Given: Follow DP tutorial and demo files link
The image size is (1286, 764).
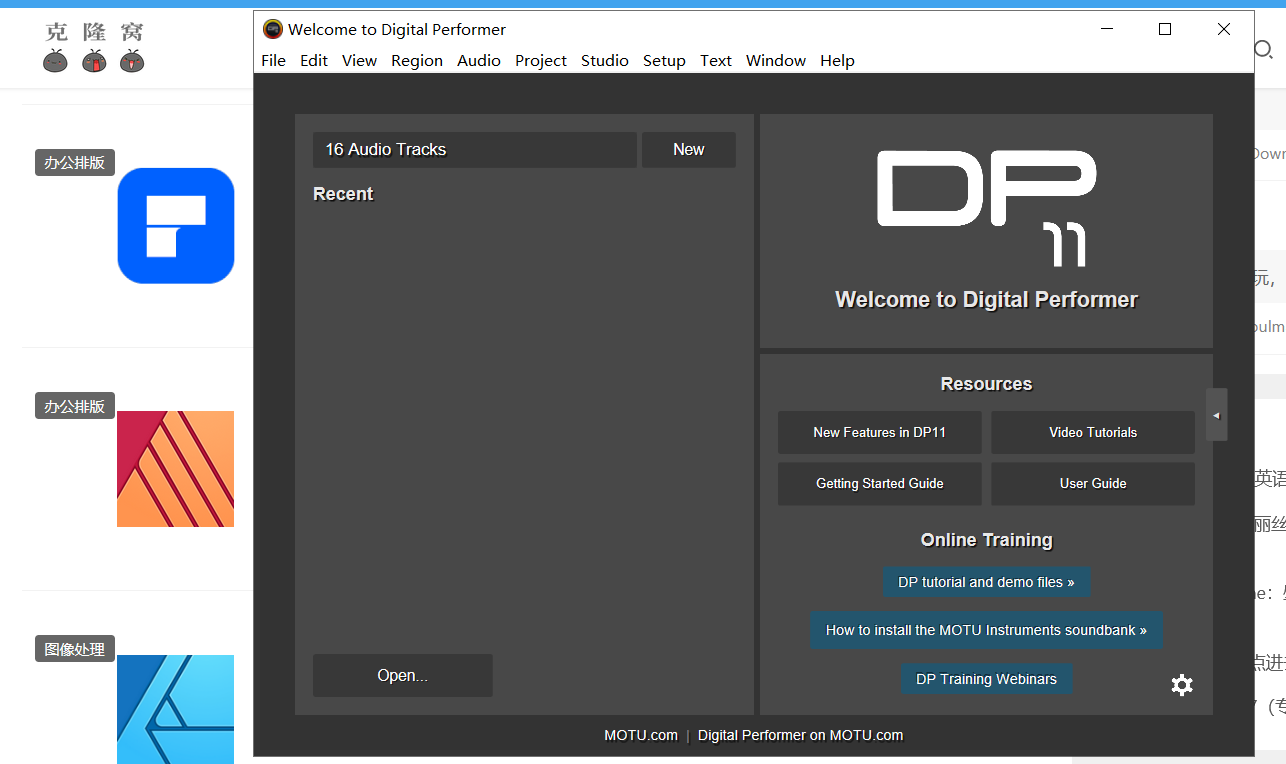Looking at the screenshot, I should click(986, 582).
